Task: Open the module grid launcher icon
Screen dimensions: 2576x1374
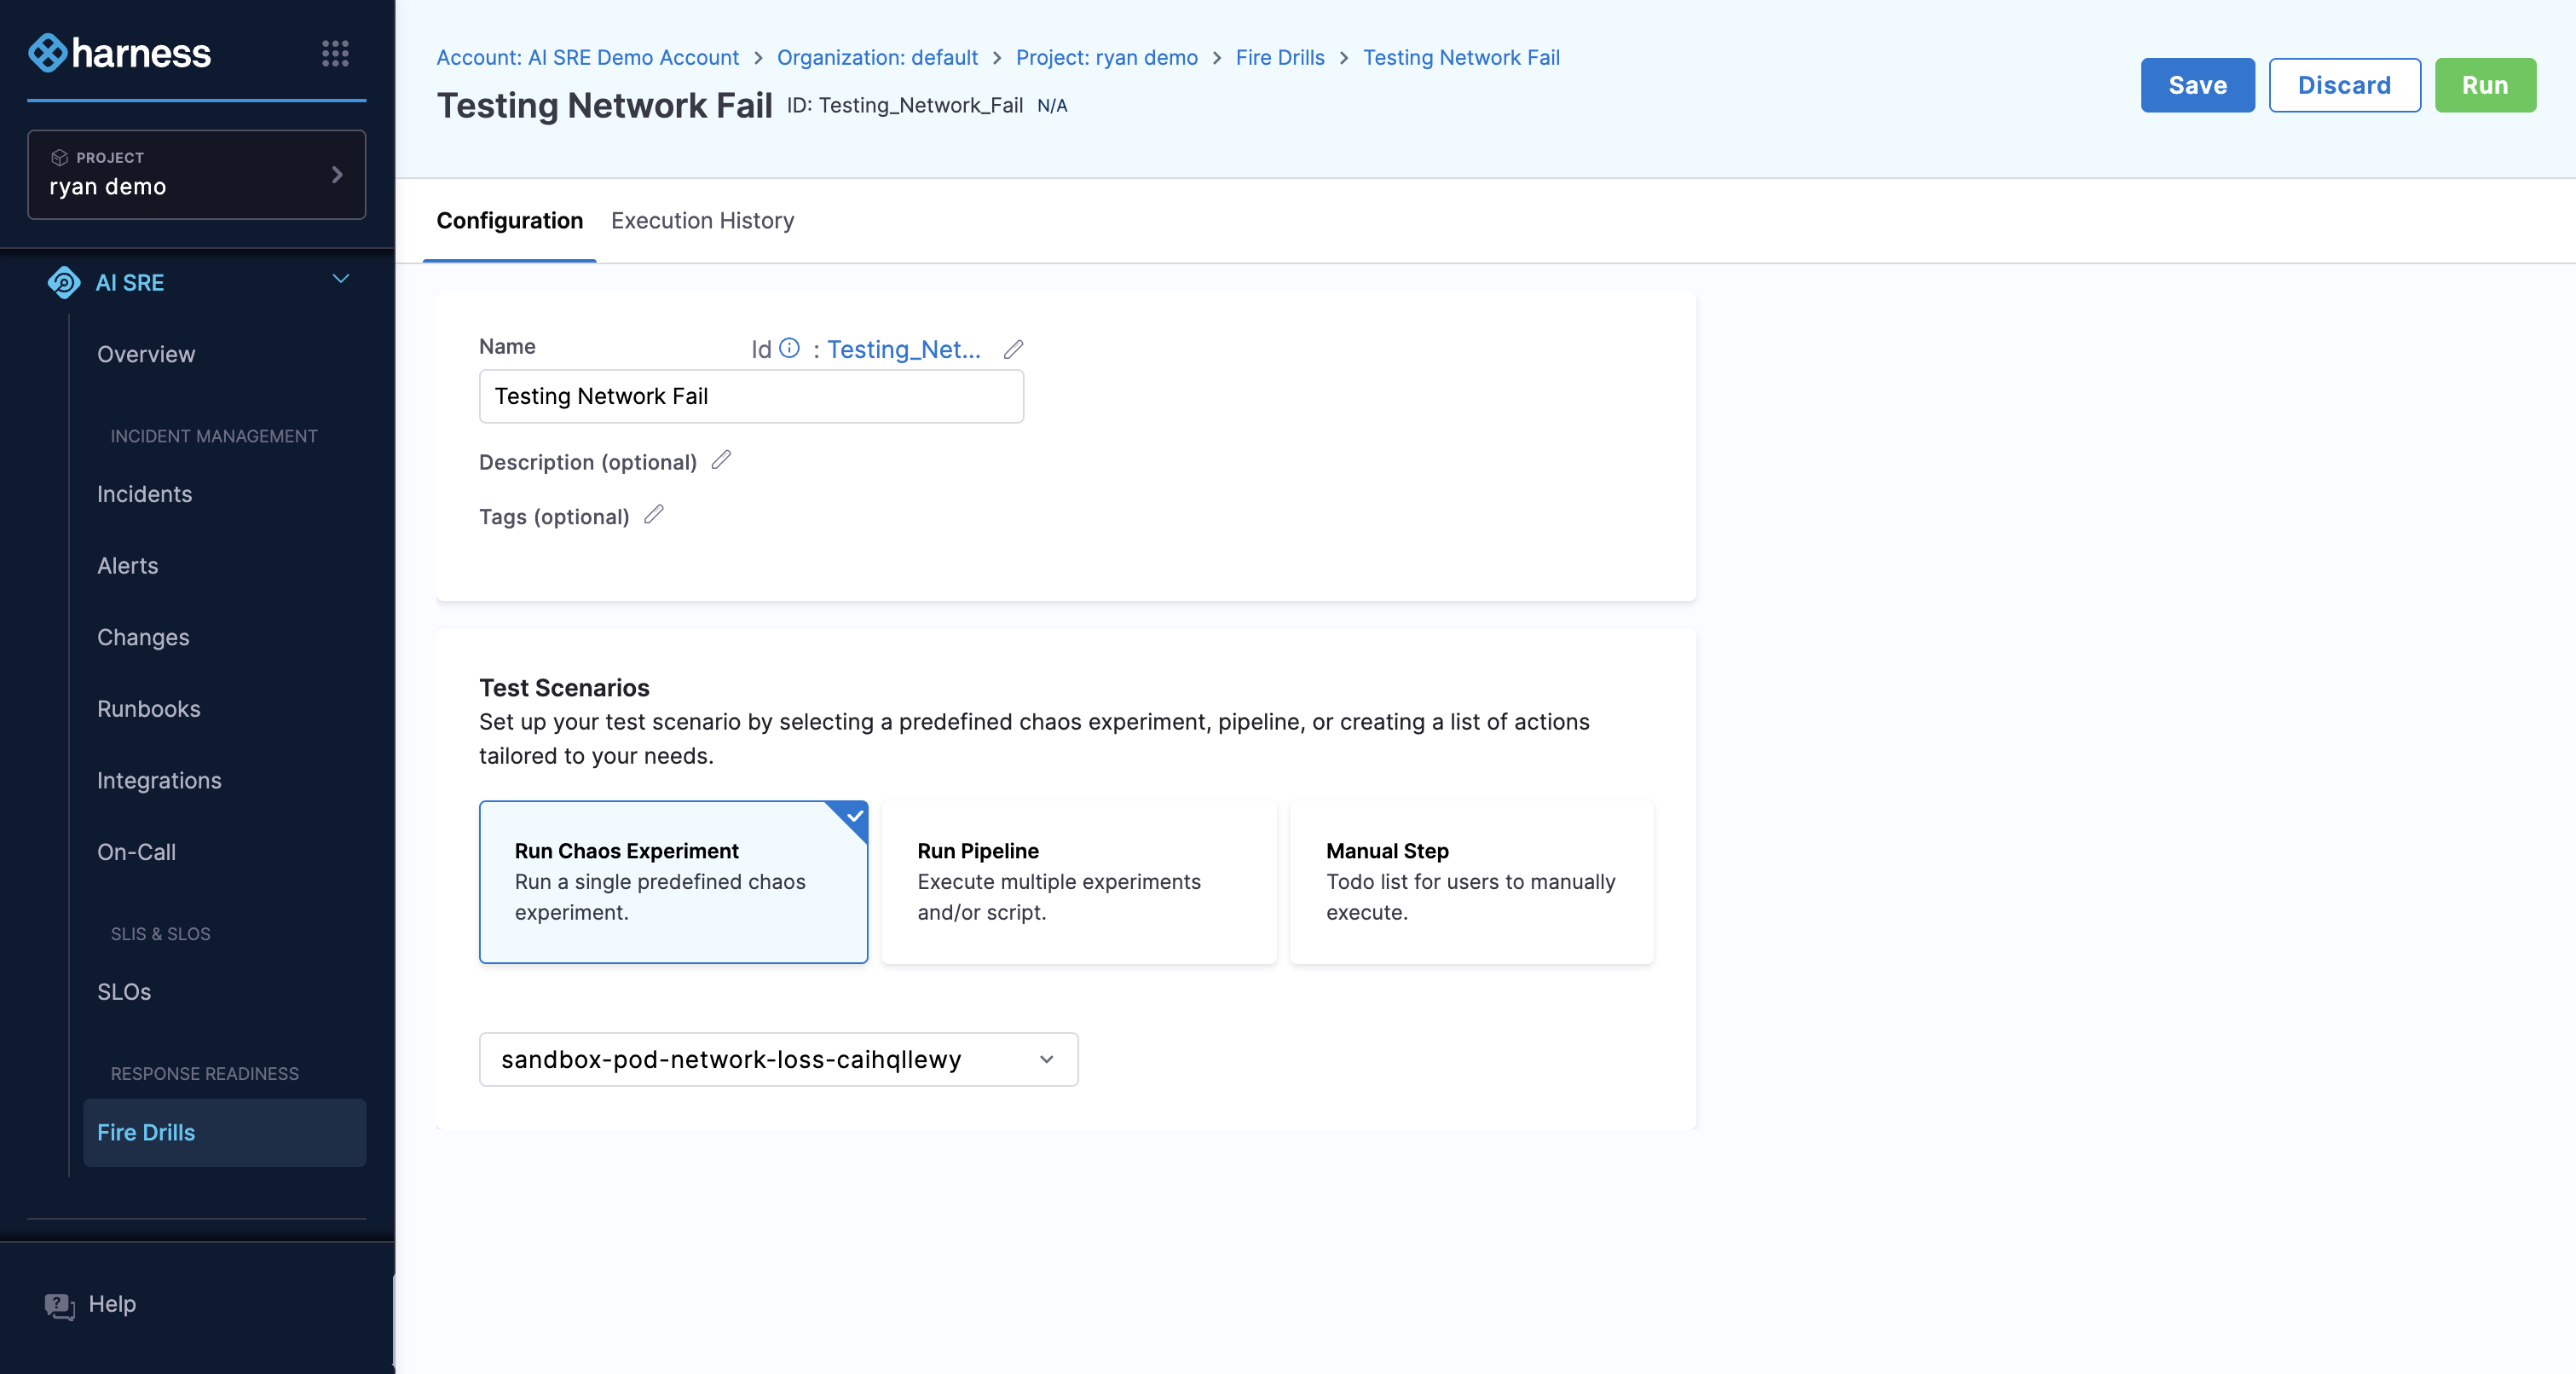Action: coord(335,53)
